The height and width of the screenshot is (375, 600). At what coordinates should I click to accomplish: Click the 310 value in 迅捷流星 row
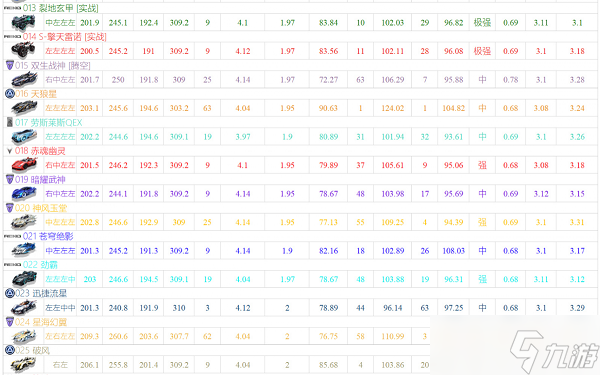point(179,308)
